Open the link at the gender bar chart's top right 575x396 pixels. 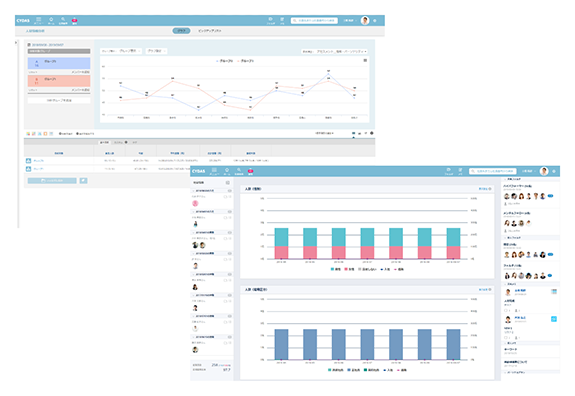tap(485, 189)
